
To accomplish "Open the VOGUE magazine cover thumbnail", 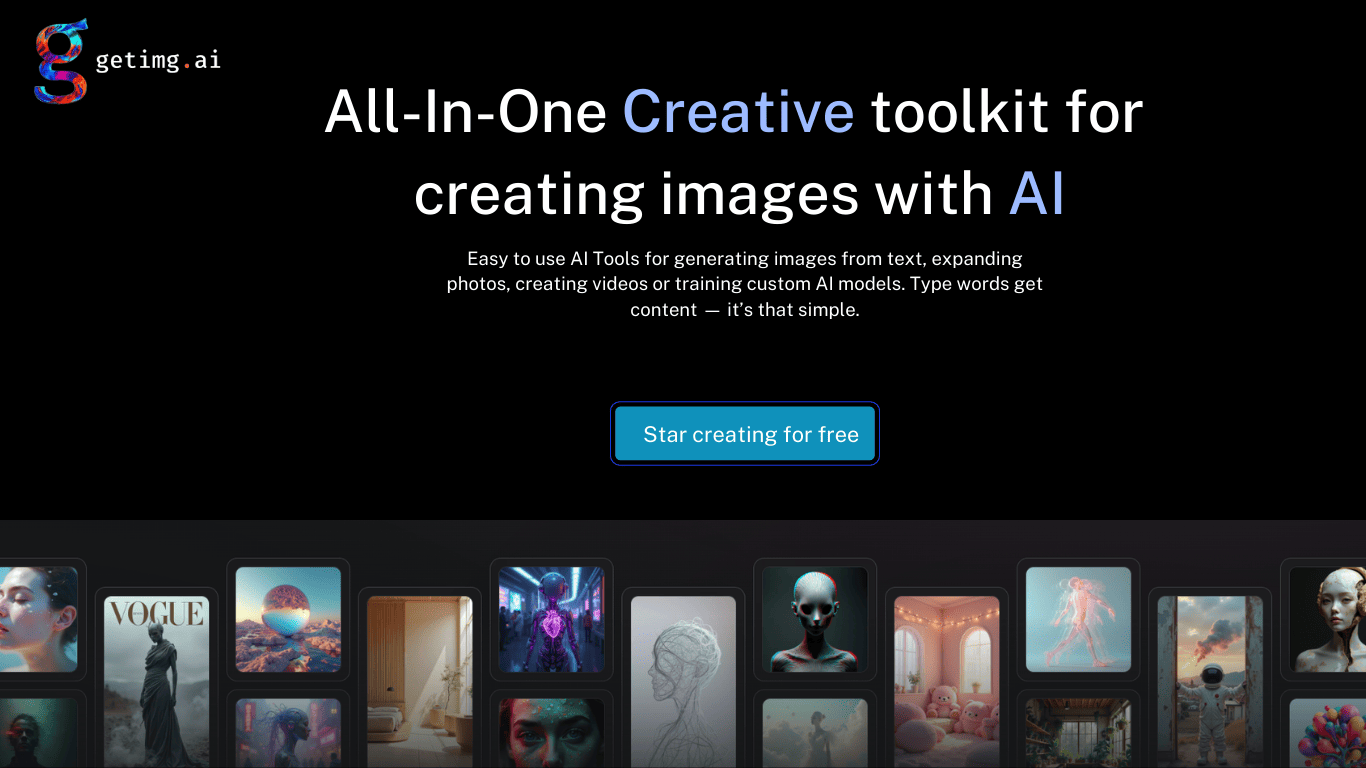I will pyautogui.click(x=157, y=682).
